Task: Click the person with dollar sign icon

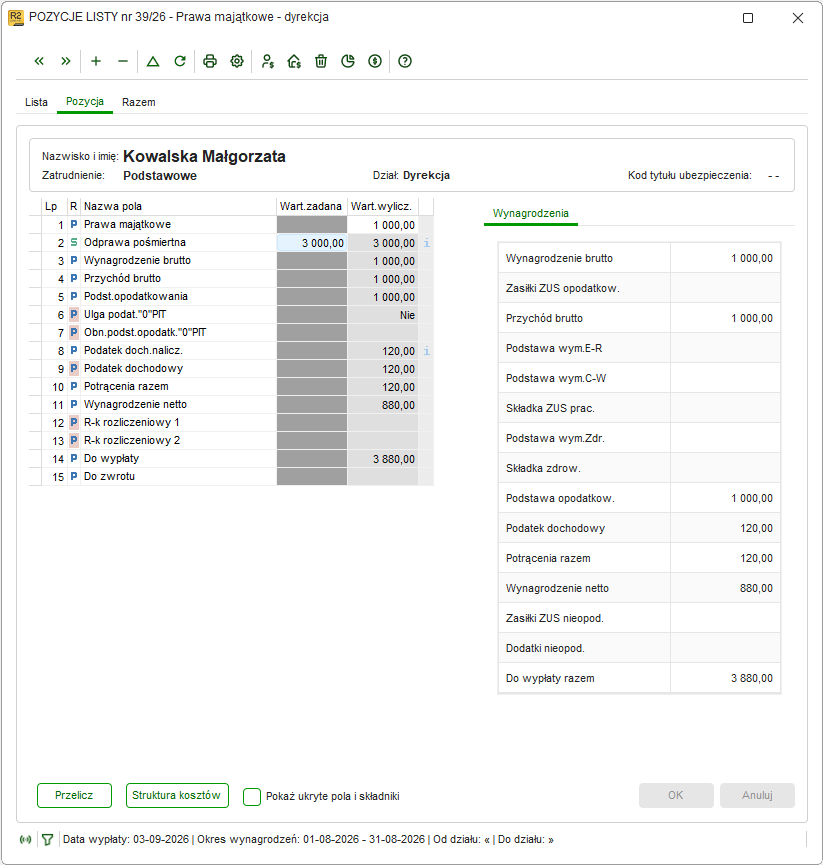Action: click(268, 61)
